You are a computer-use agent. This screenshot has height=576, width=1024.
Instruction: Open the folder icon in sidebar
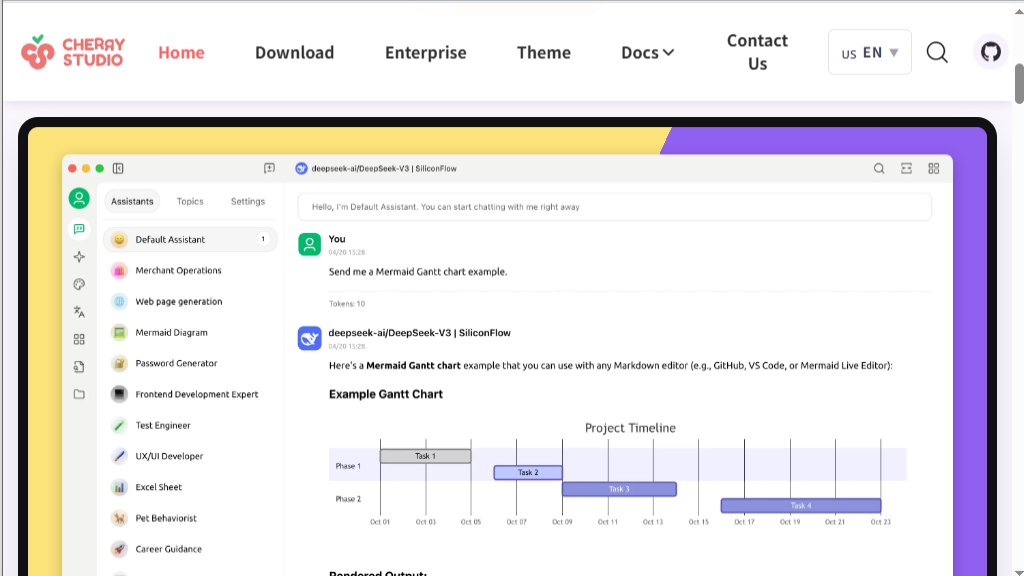79,394
